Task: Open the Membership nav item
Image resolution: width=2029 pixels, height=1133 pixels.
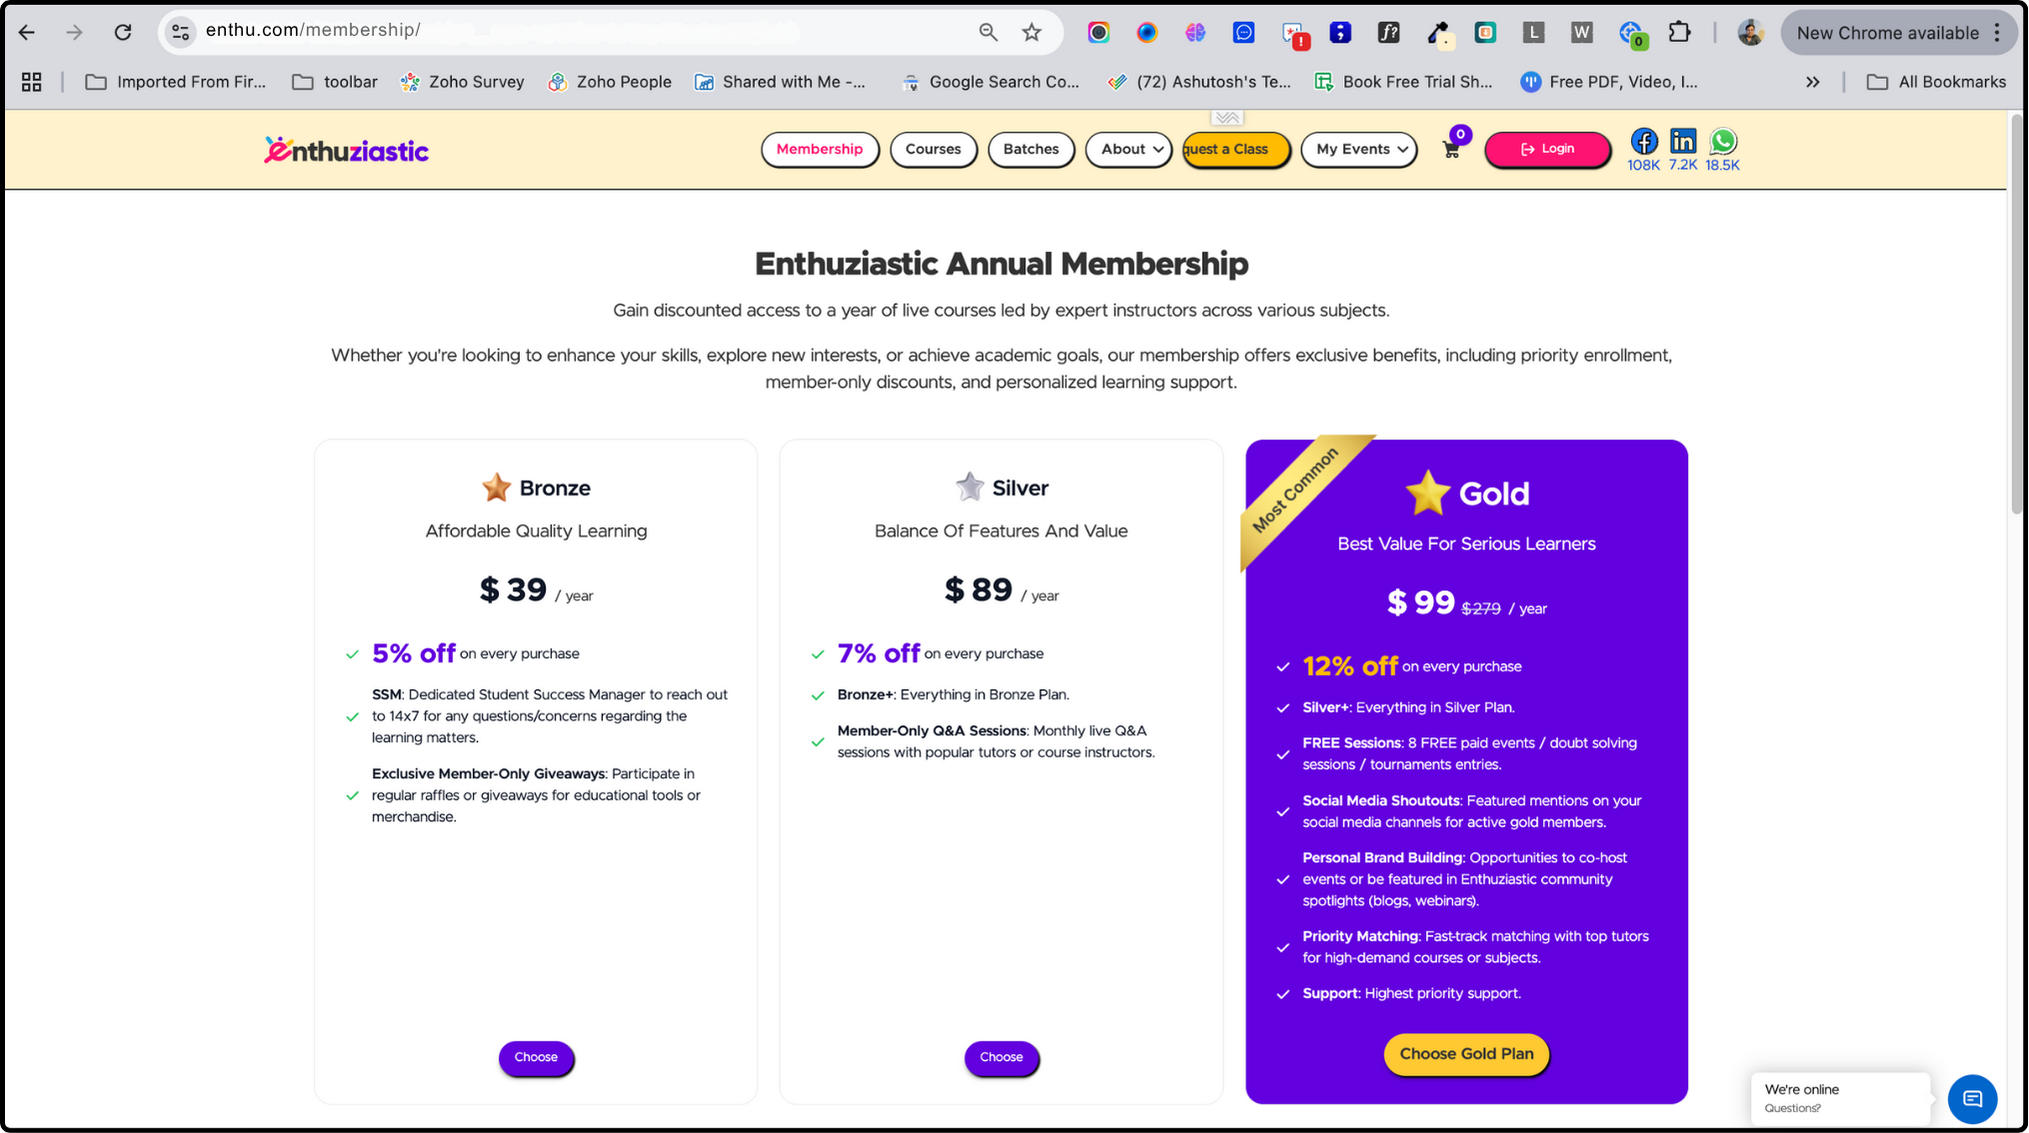Action: (819, 149)
